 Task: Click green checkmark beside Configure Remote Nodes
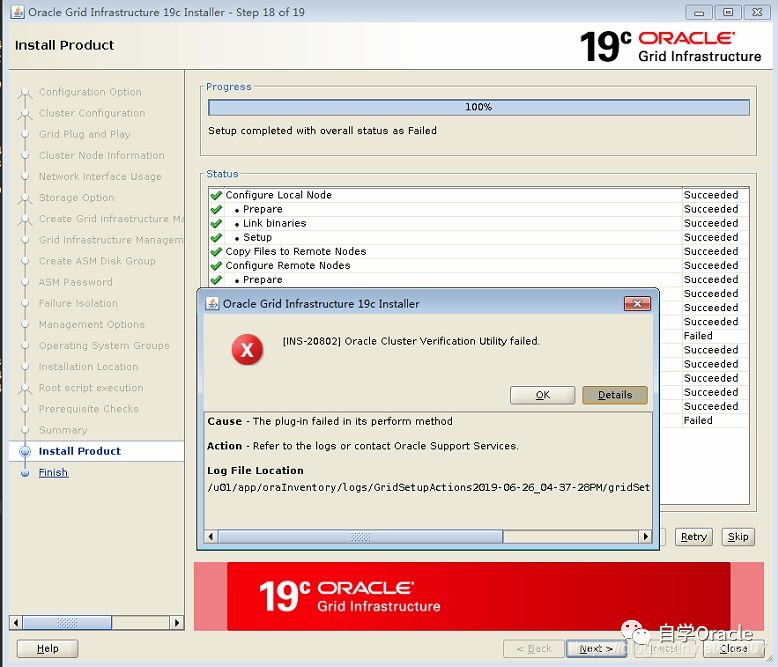(216, 265)
